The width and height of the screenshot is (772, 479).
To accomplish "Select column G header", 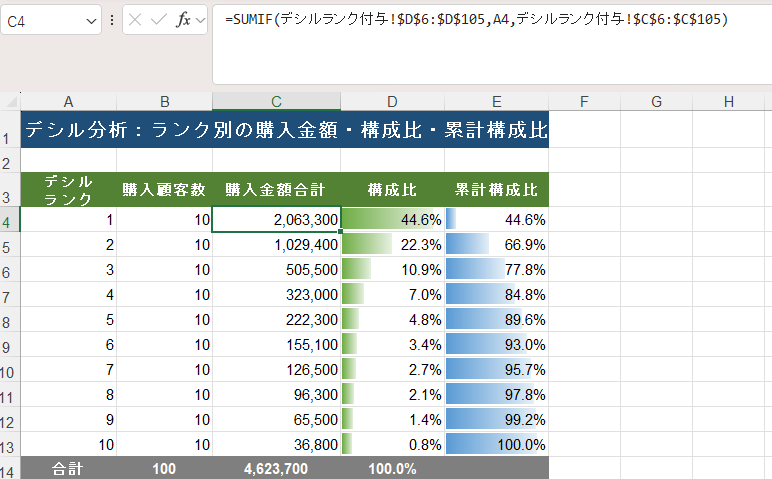I will [x=656, y=102].
